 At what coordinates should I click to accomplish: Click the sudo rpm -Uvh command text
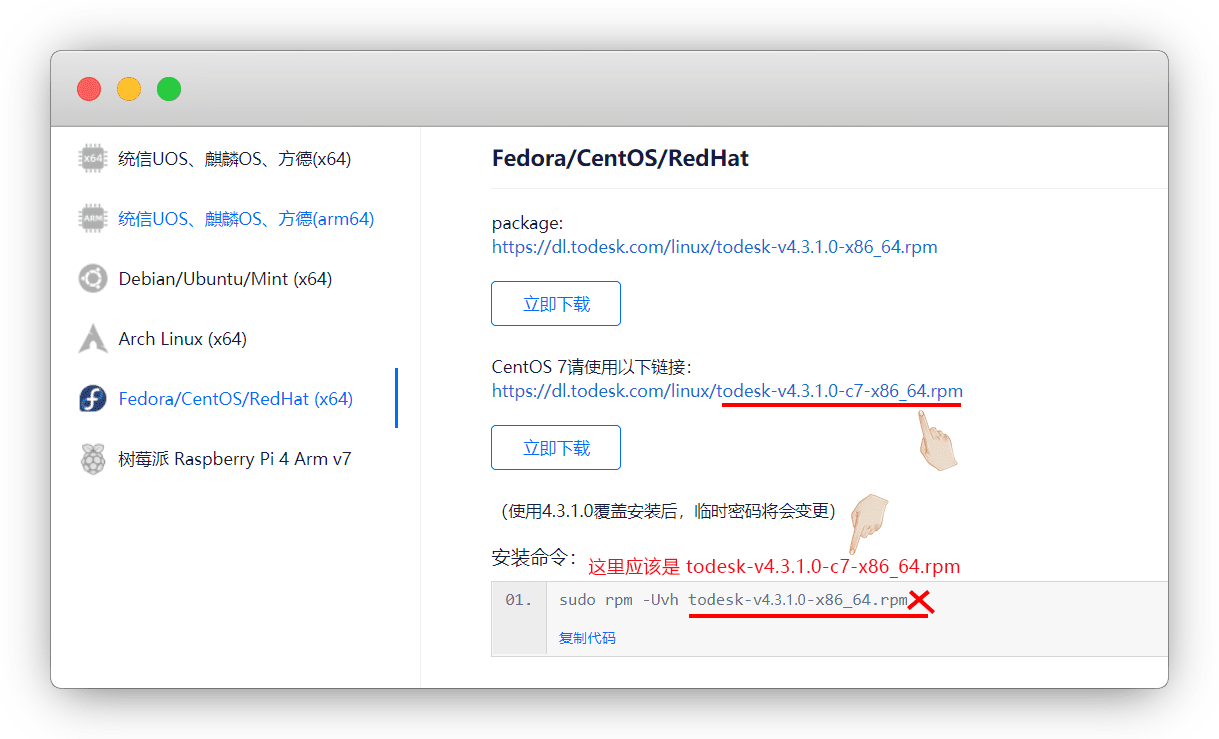pos(733,600)
